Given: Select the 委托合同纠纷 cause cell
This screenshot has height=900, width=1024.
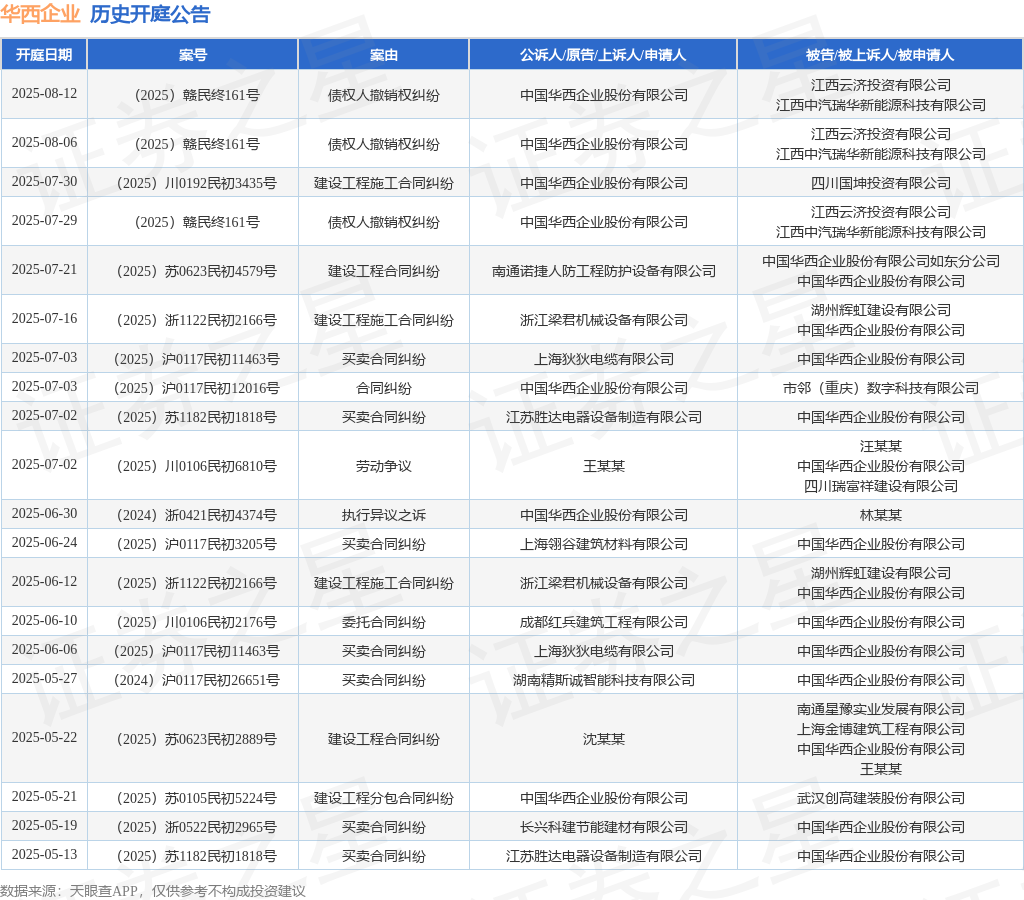Looking at the screenshot, I should pos(383,622).
